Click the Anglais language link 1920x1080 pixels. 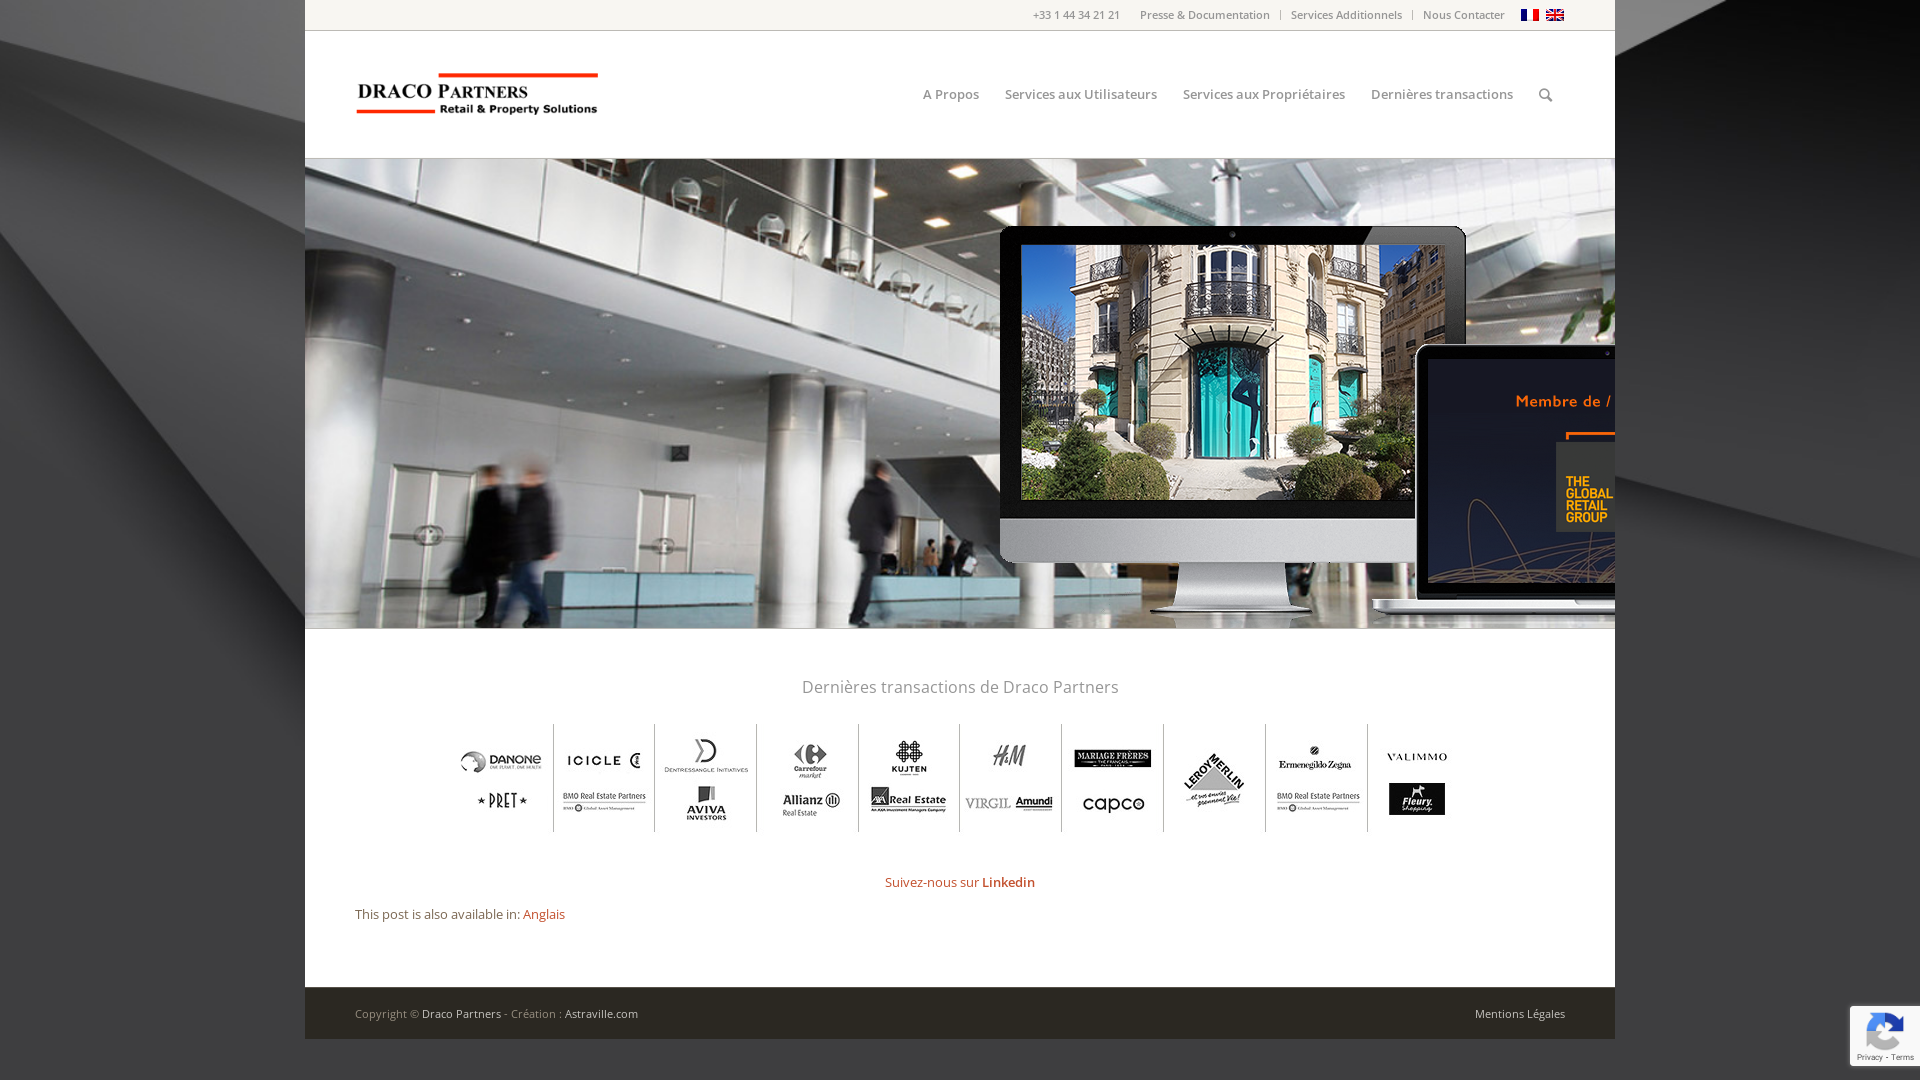pyautogui.click(x=543, y=914)
